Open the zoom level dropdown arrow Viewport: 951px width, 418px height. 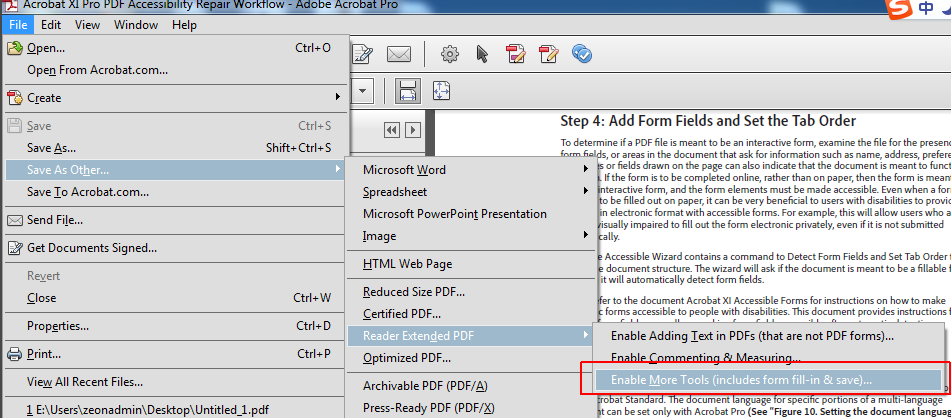362,92
